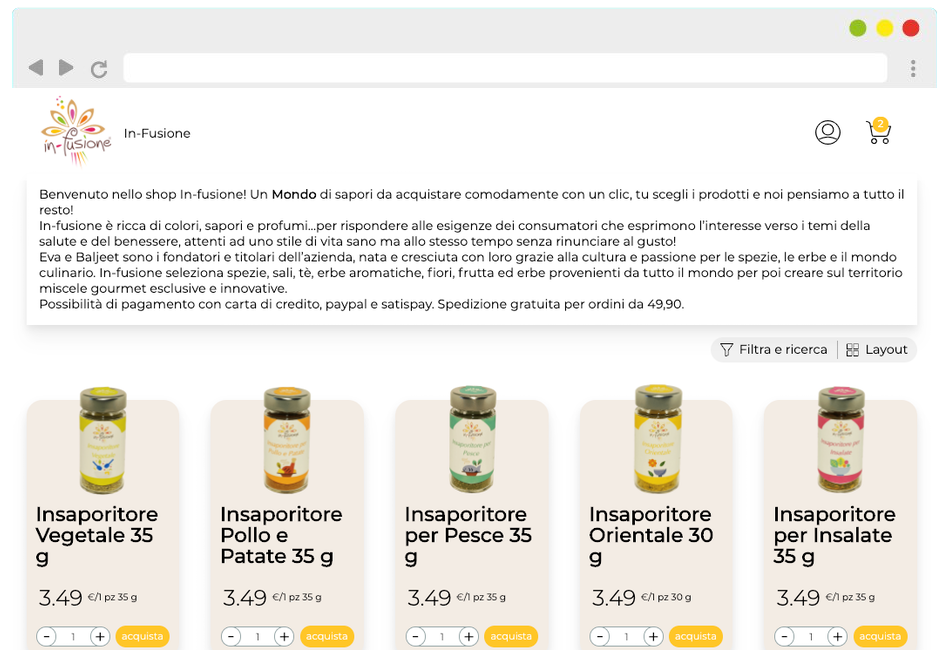Click the browser address bar

[x=505, y=68]
